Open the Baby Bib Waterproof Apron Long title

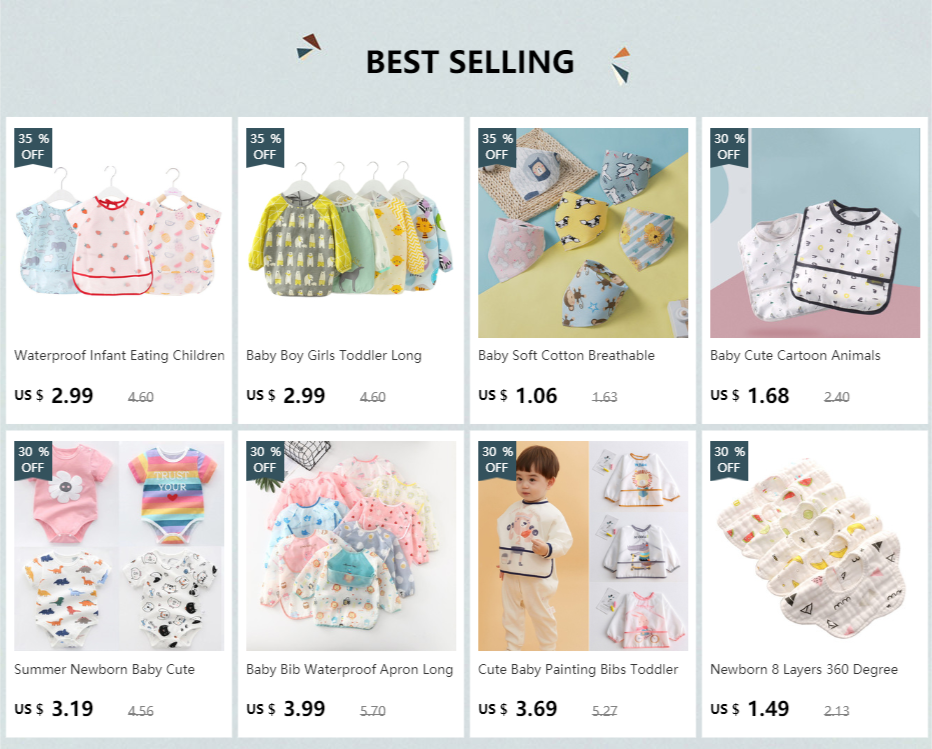[350, 669]
